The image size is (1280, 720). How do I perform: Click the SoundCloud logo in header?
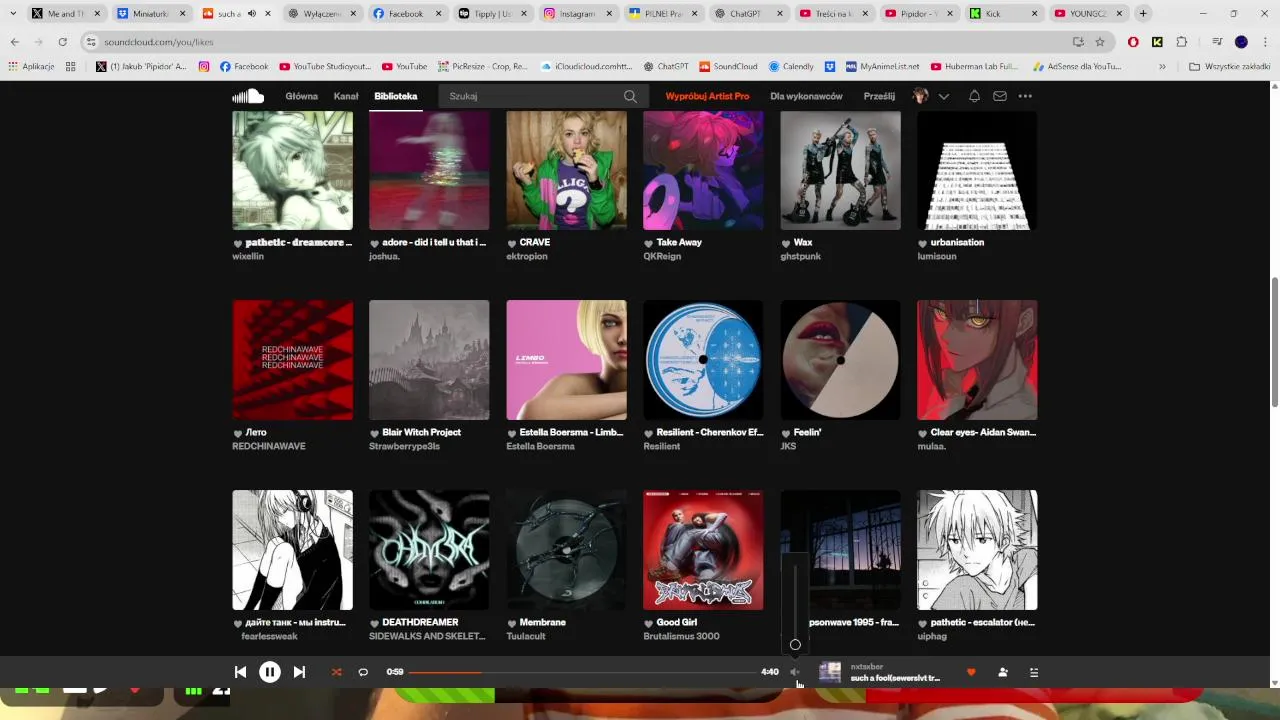pos(248,96)
